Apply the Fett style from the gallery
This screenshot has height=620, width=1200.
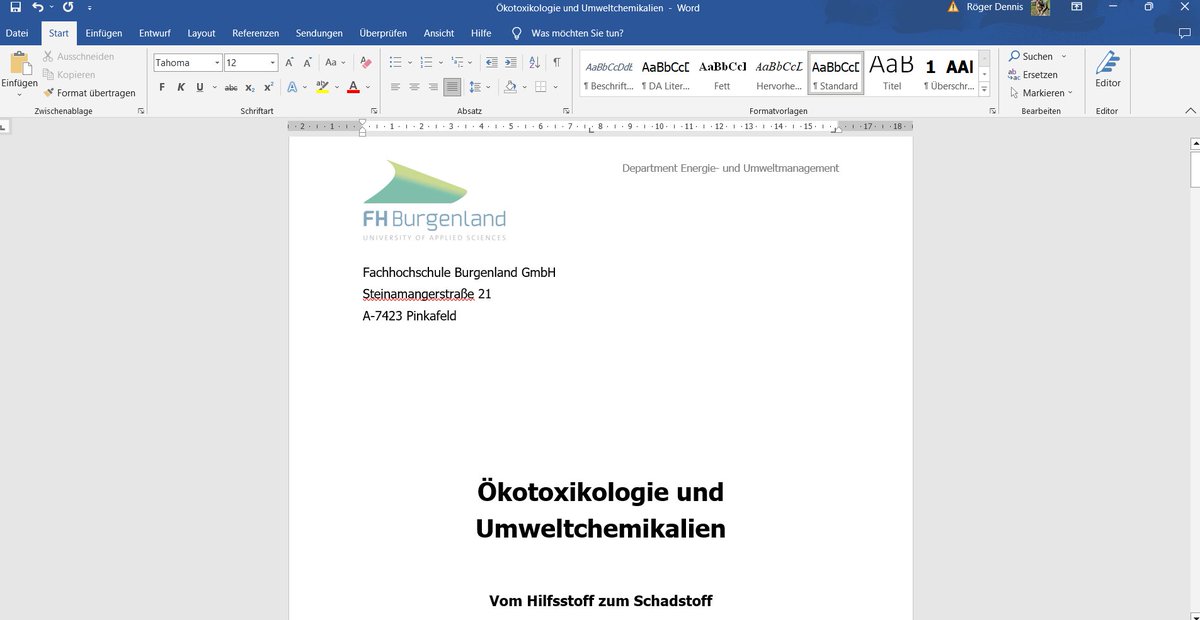(722, 73)
